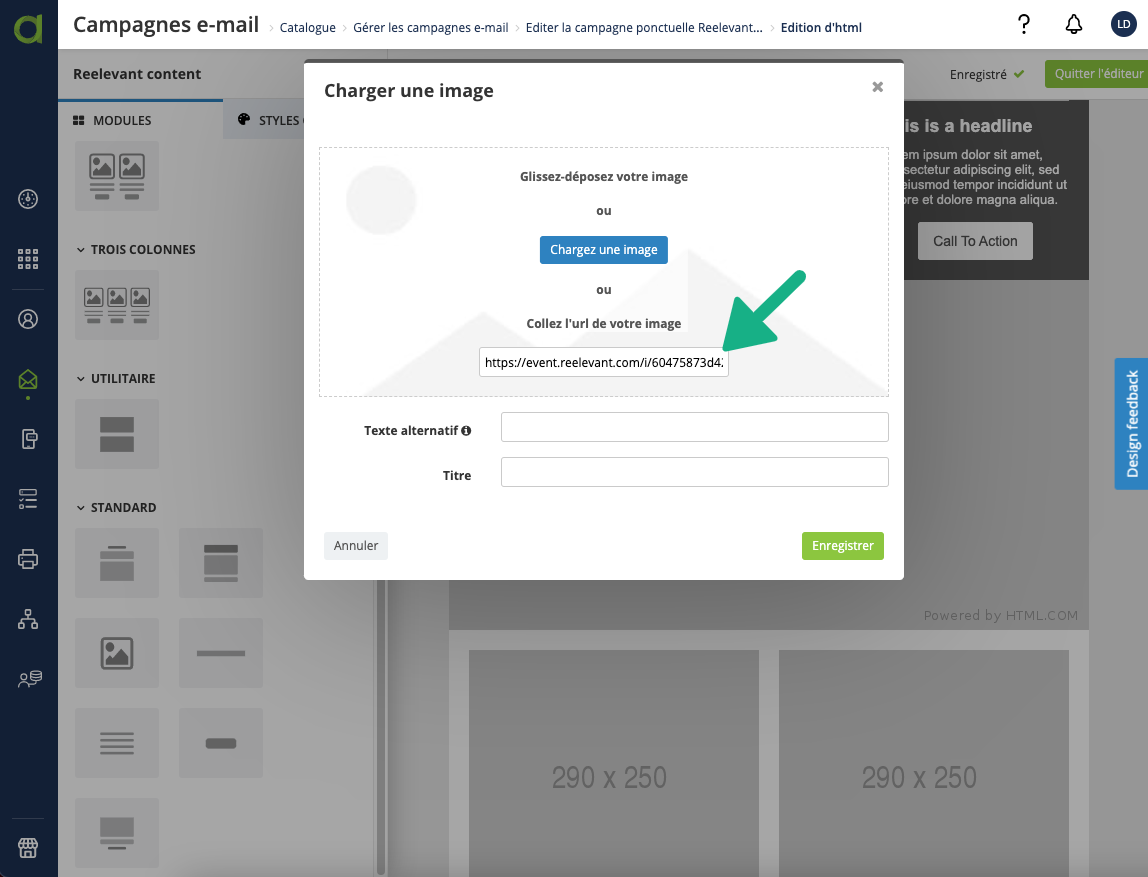The image size is (1148, 877).
Task: Open the help question mark icon
Action: point(1024,25)
